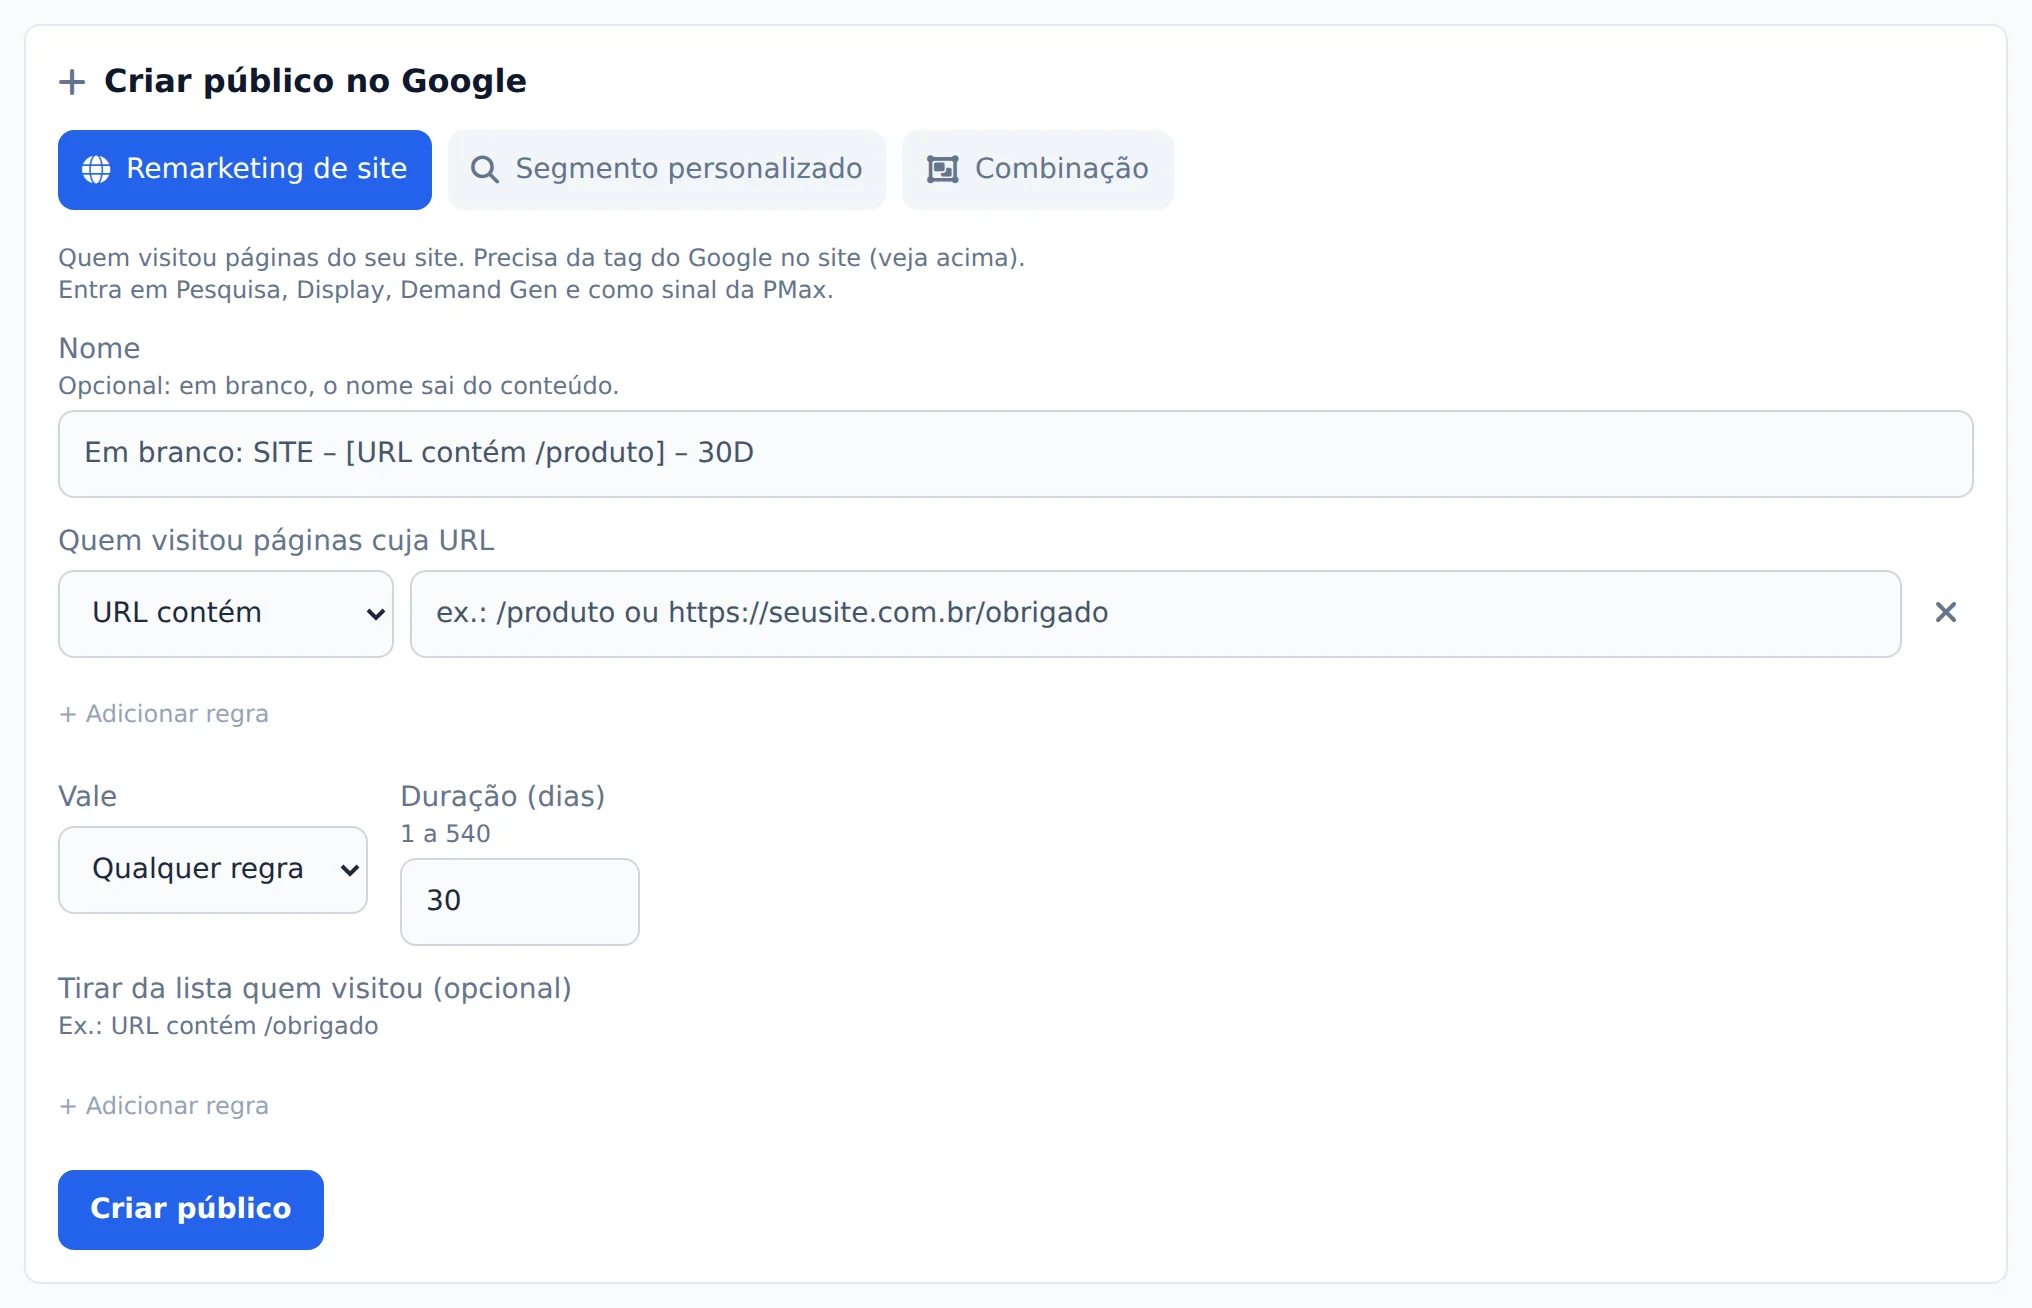
Task: Open the Combinação tab
Action: (x=1038, y=170)
